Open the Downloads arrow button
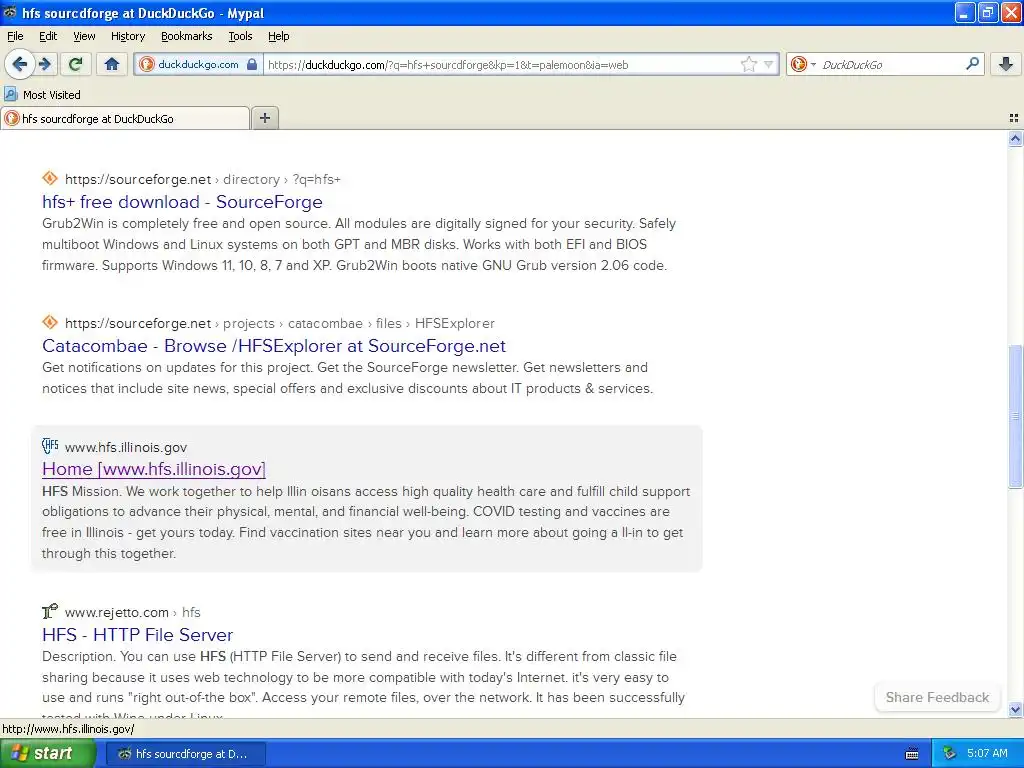The image size is (1024, 768). click(x=1006, y=64)
